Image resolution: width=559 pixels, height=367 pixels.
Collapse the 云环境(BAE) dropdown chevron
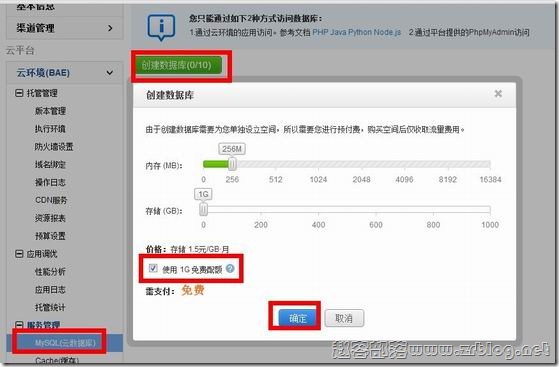[109, 73]
